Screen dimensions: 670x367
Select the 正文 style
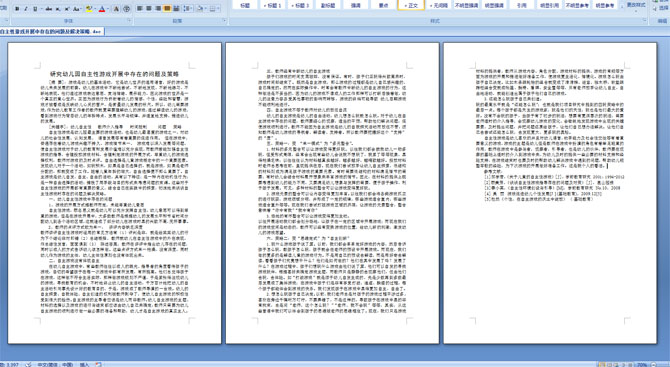(x=411, y=5)
